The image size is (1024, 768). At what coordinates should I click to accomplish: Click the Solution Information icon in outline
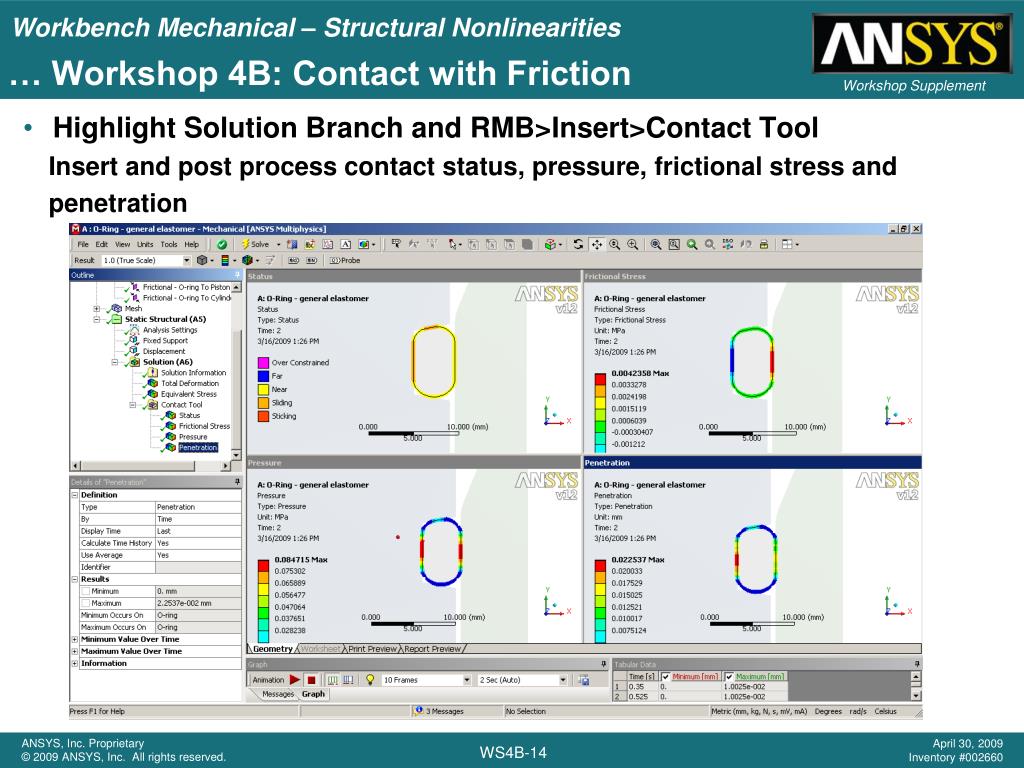pos(152,372)
